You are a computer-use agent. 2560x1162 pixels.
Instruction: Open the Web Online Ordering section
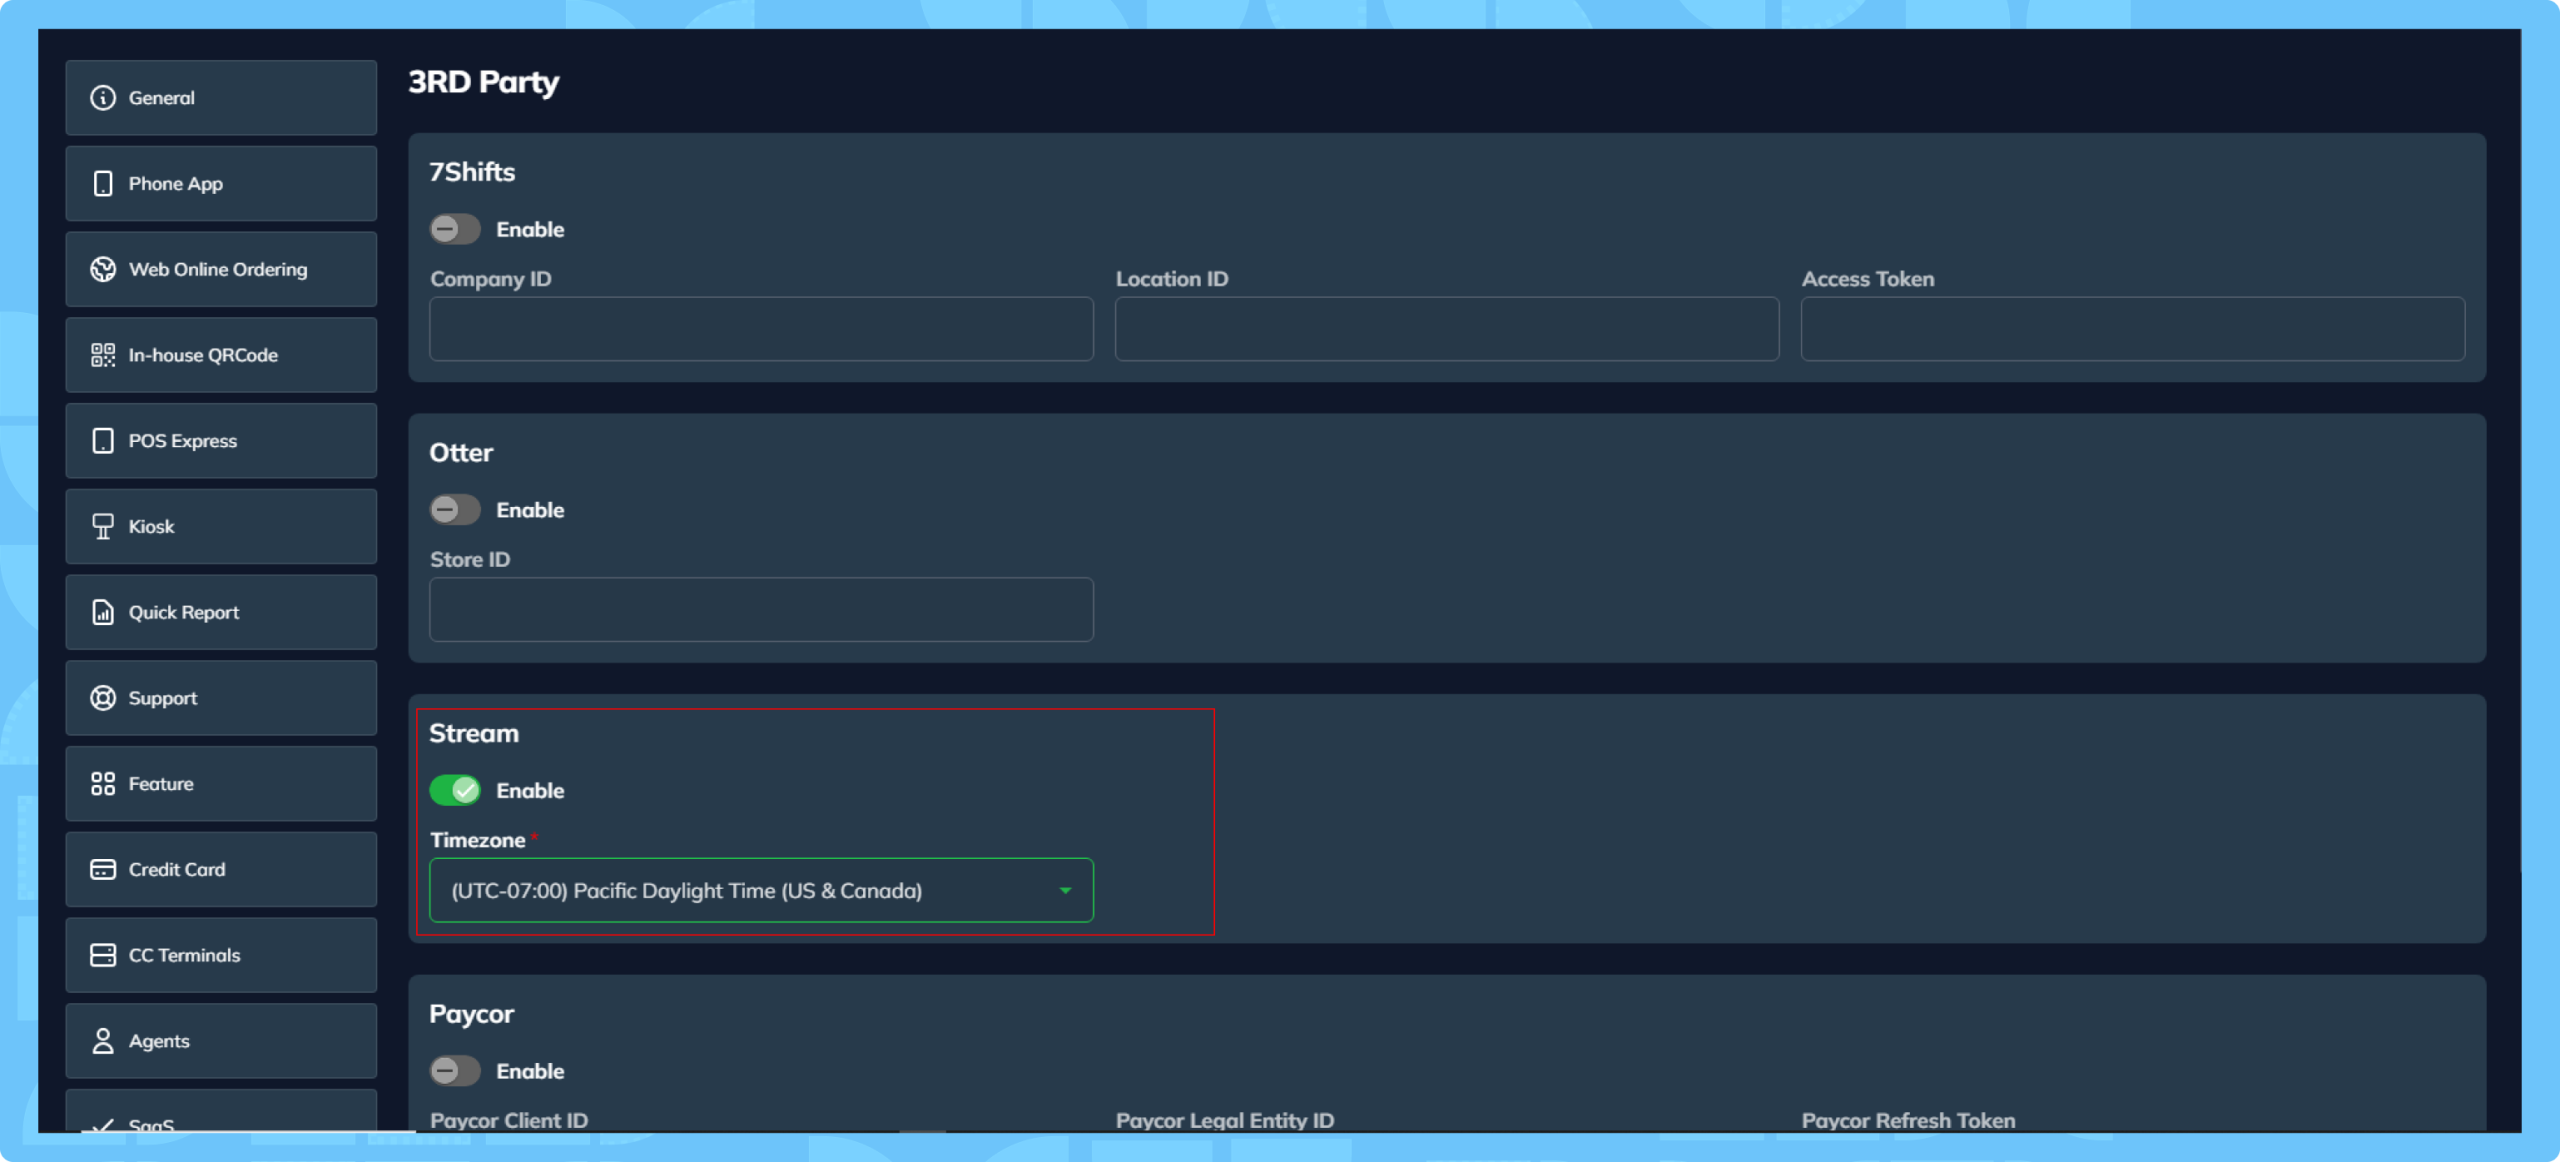pos(221,269)
